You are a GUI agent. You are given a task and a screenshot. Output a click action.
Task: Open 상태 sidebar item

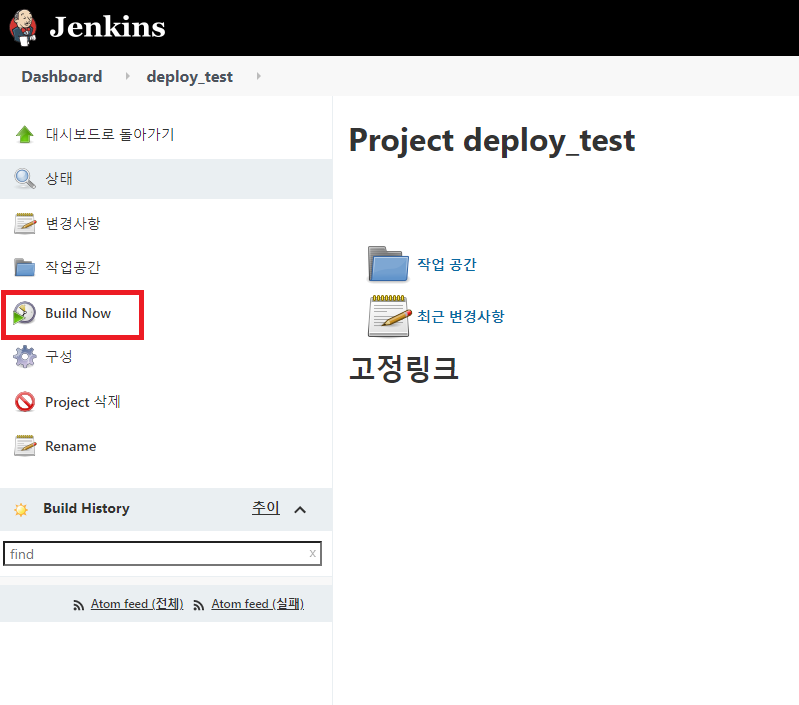[x=59, y=178]
